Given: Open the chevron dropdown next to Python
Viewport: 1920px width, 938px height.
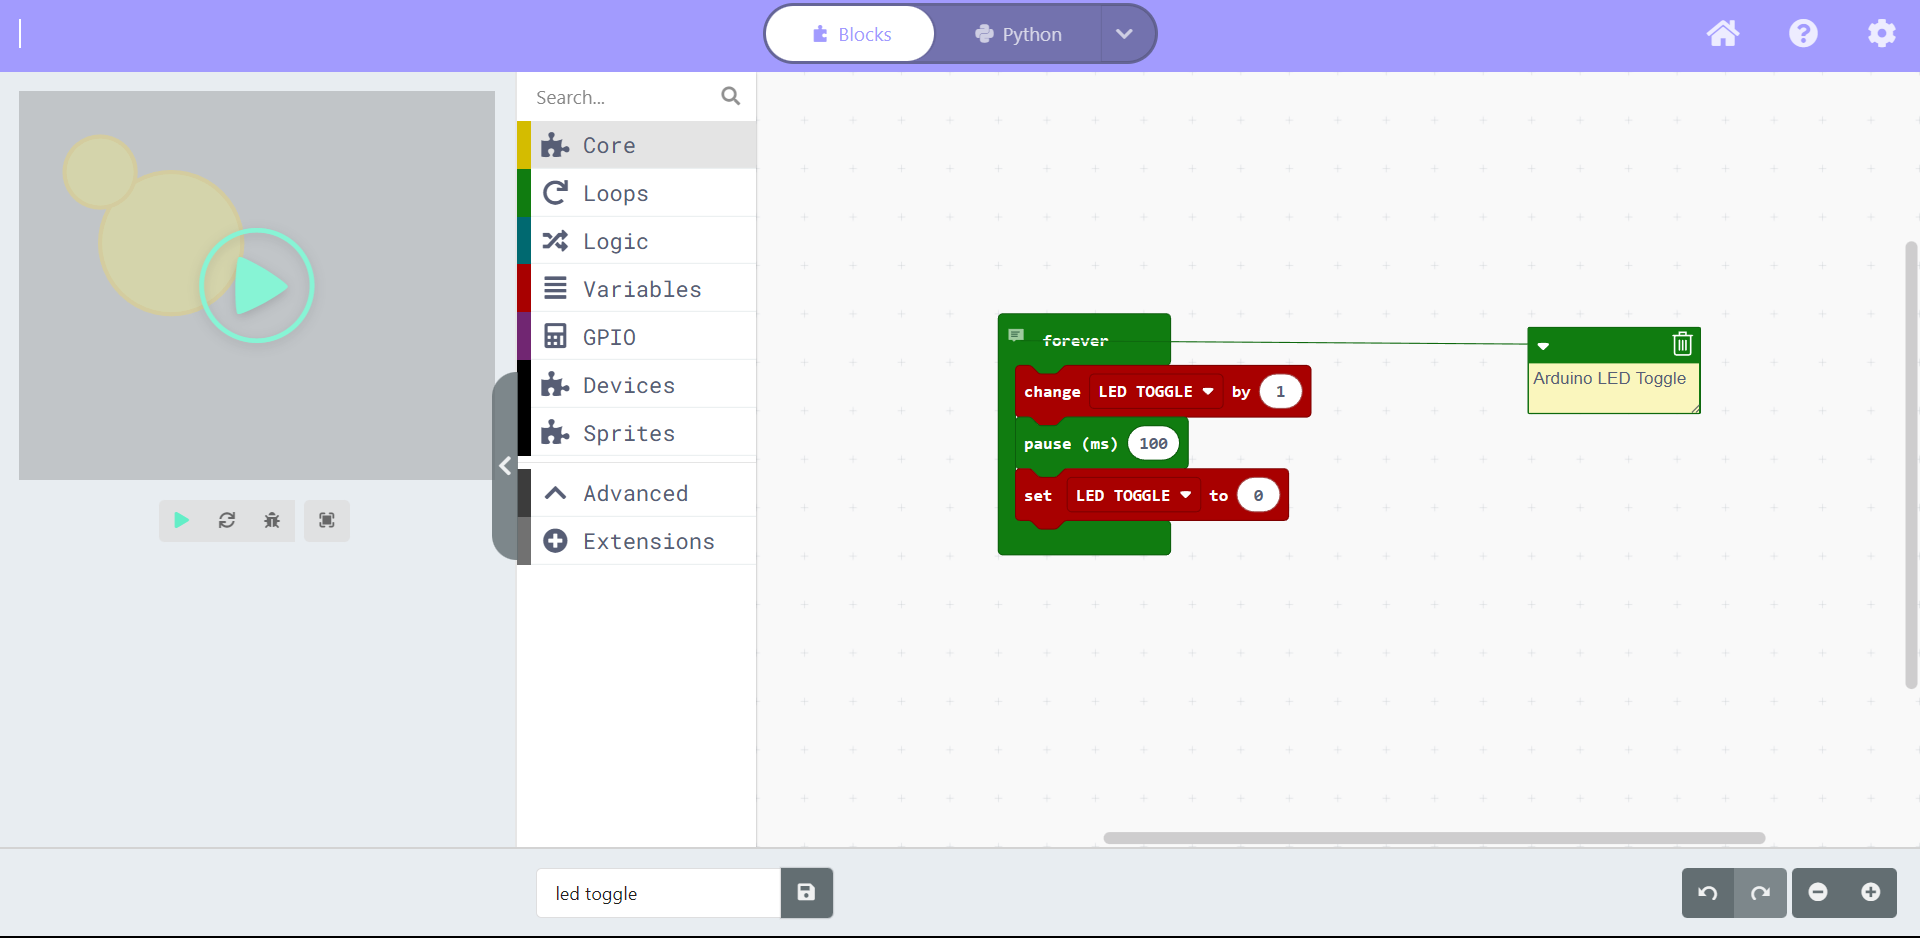Looking at the screenshot, I should 1124,33.
